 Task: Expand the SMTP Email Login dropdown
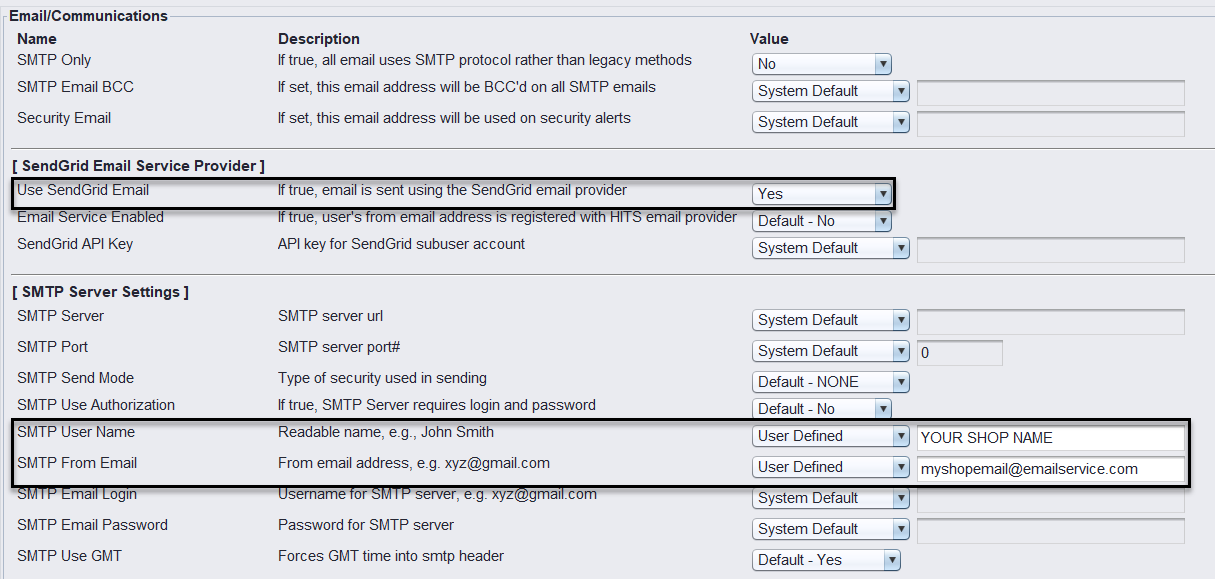coord(830,498)
